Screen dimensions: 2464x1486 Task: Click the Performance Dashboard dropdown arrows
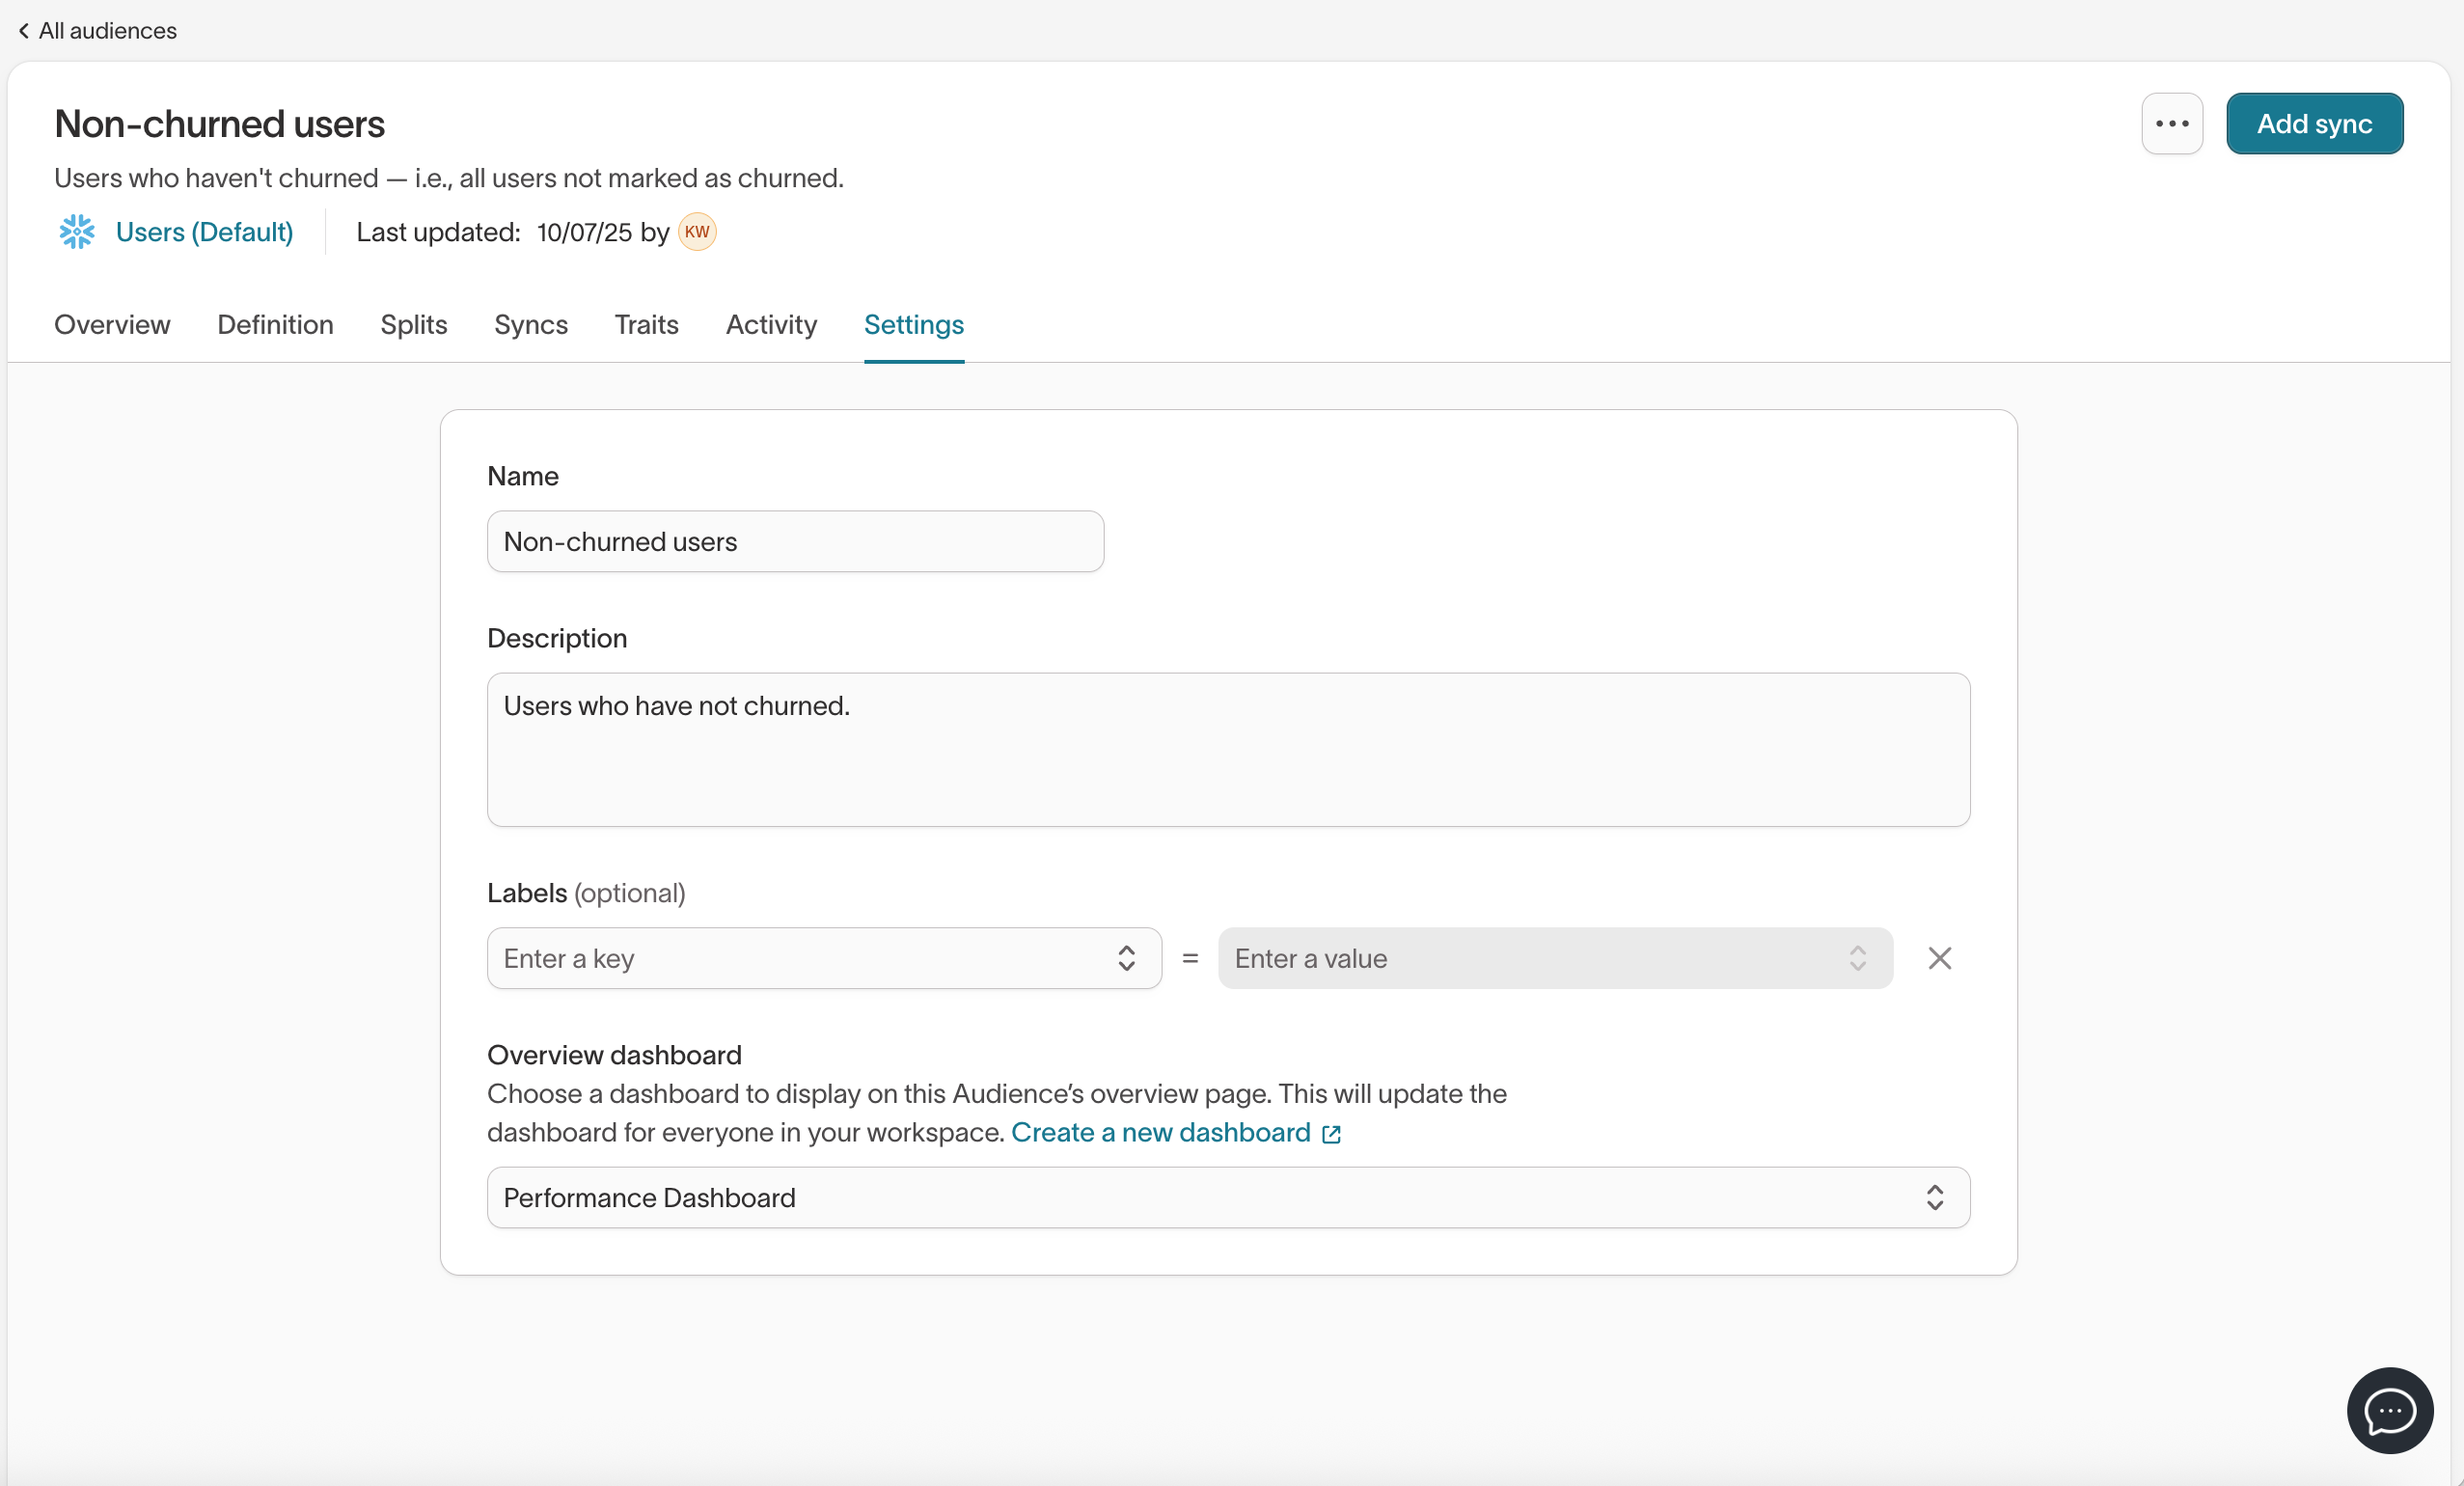pyautogui.click(x=1934, y=1198)
